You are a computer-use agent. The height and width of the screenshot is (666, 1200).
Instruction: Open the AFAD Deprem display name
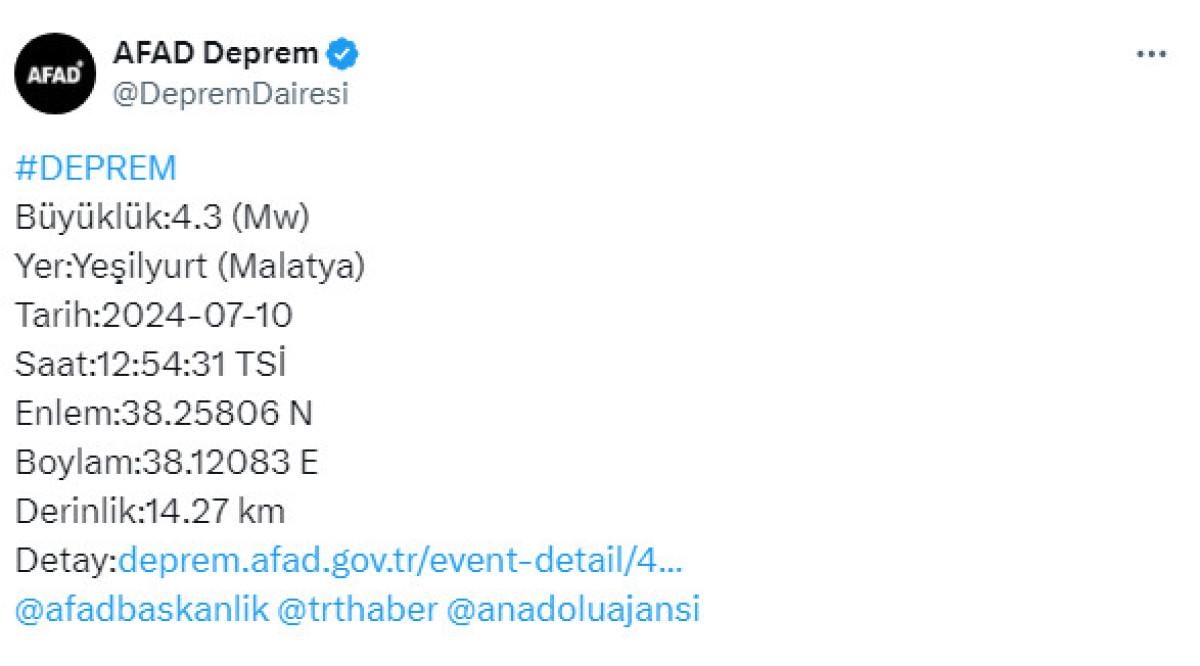tap(216, 52)
